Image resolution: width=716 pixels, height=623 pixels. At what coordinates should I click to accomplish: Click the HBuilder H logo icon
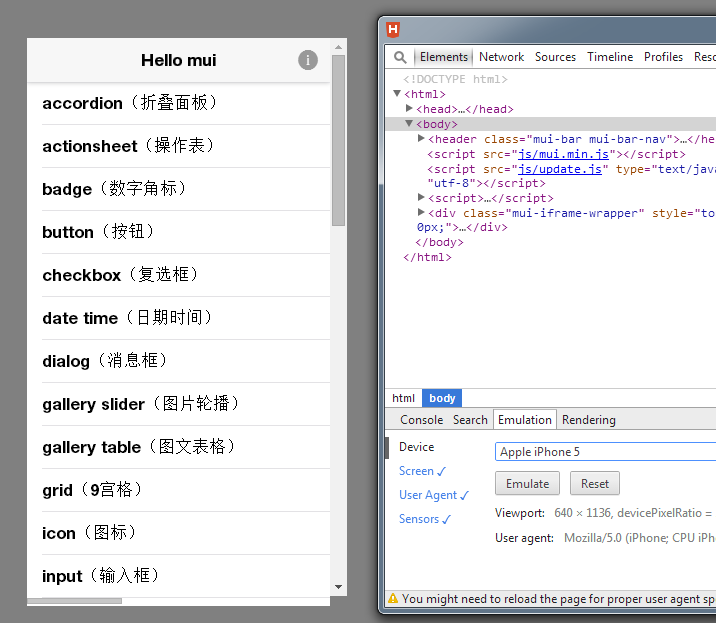point(393,30)
